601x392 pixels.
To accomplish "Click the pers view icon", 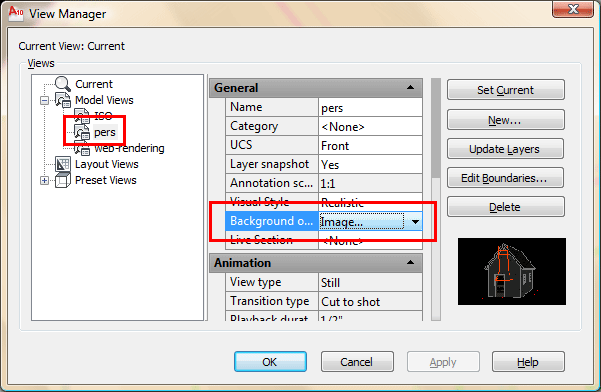I will tap(82, 132).
